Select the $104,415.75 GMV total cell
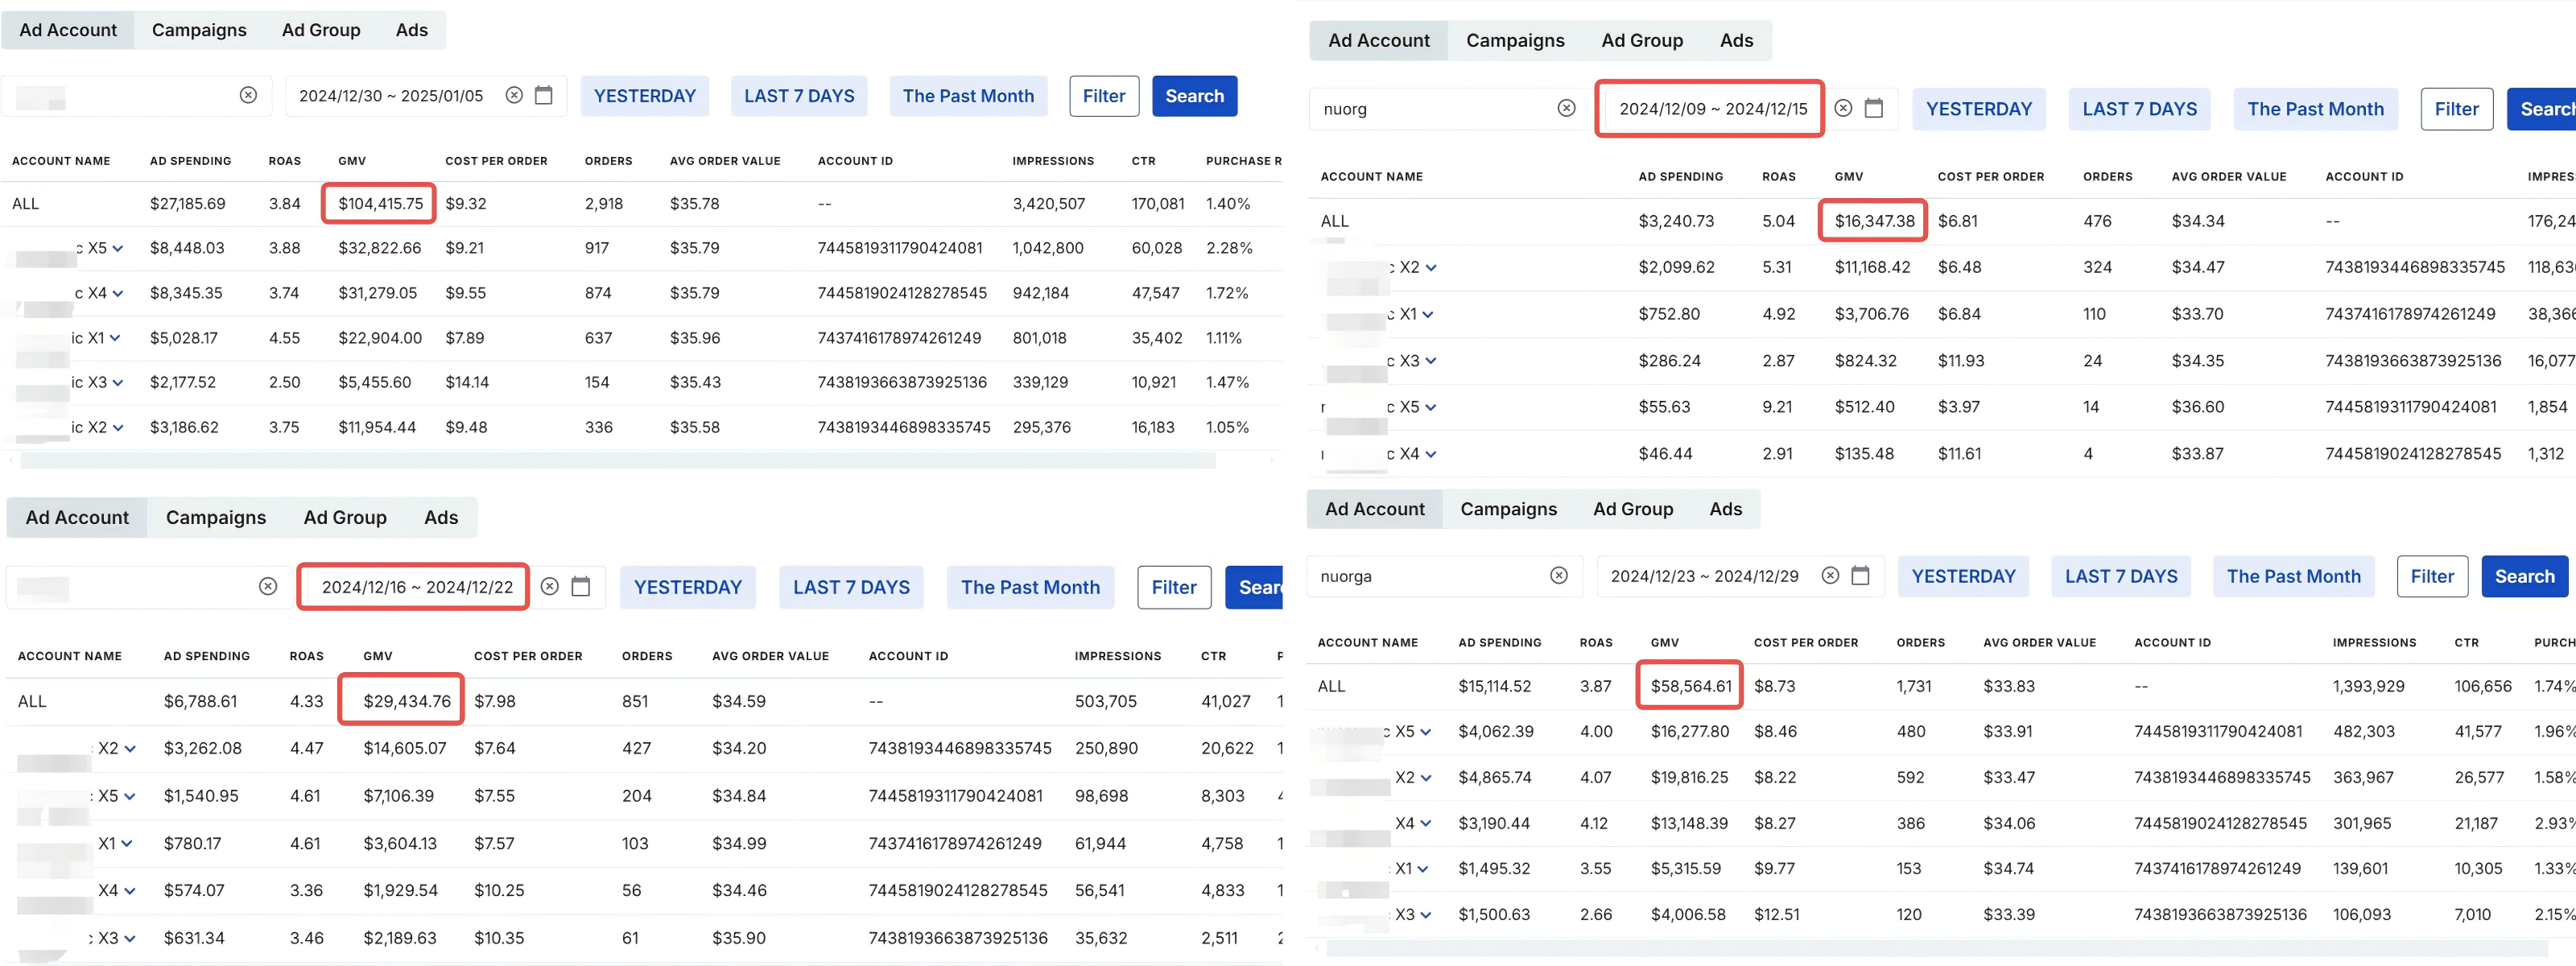2576x966 pixels. [380, 204]
